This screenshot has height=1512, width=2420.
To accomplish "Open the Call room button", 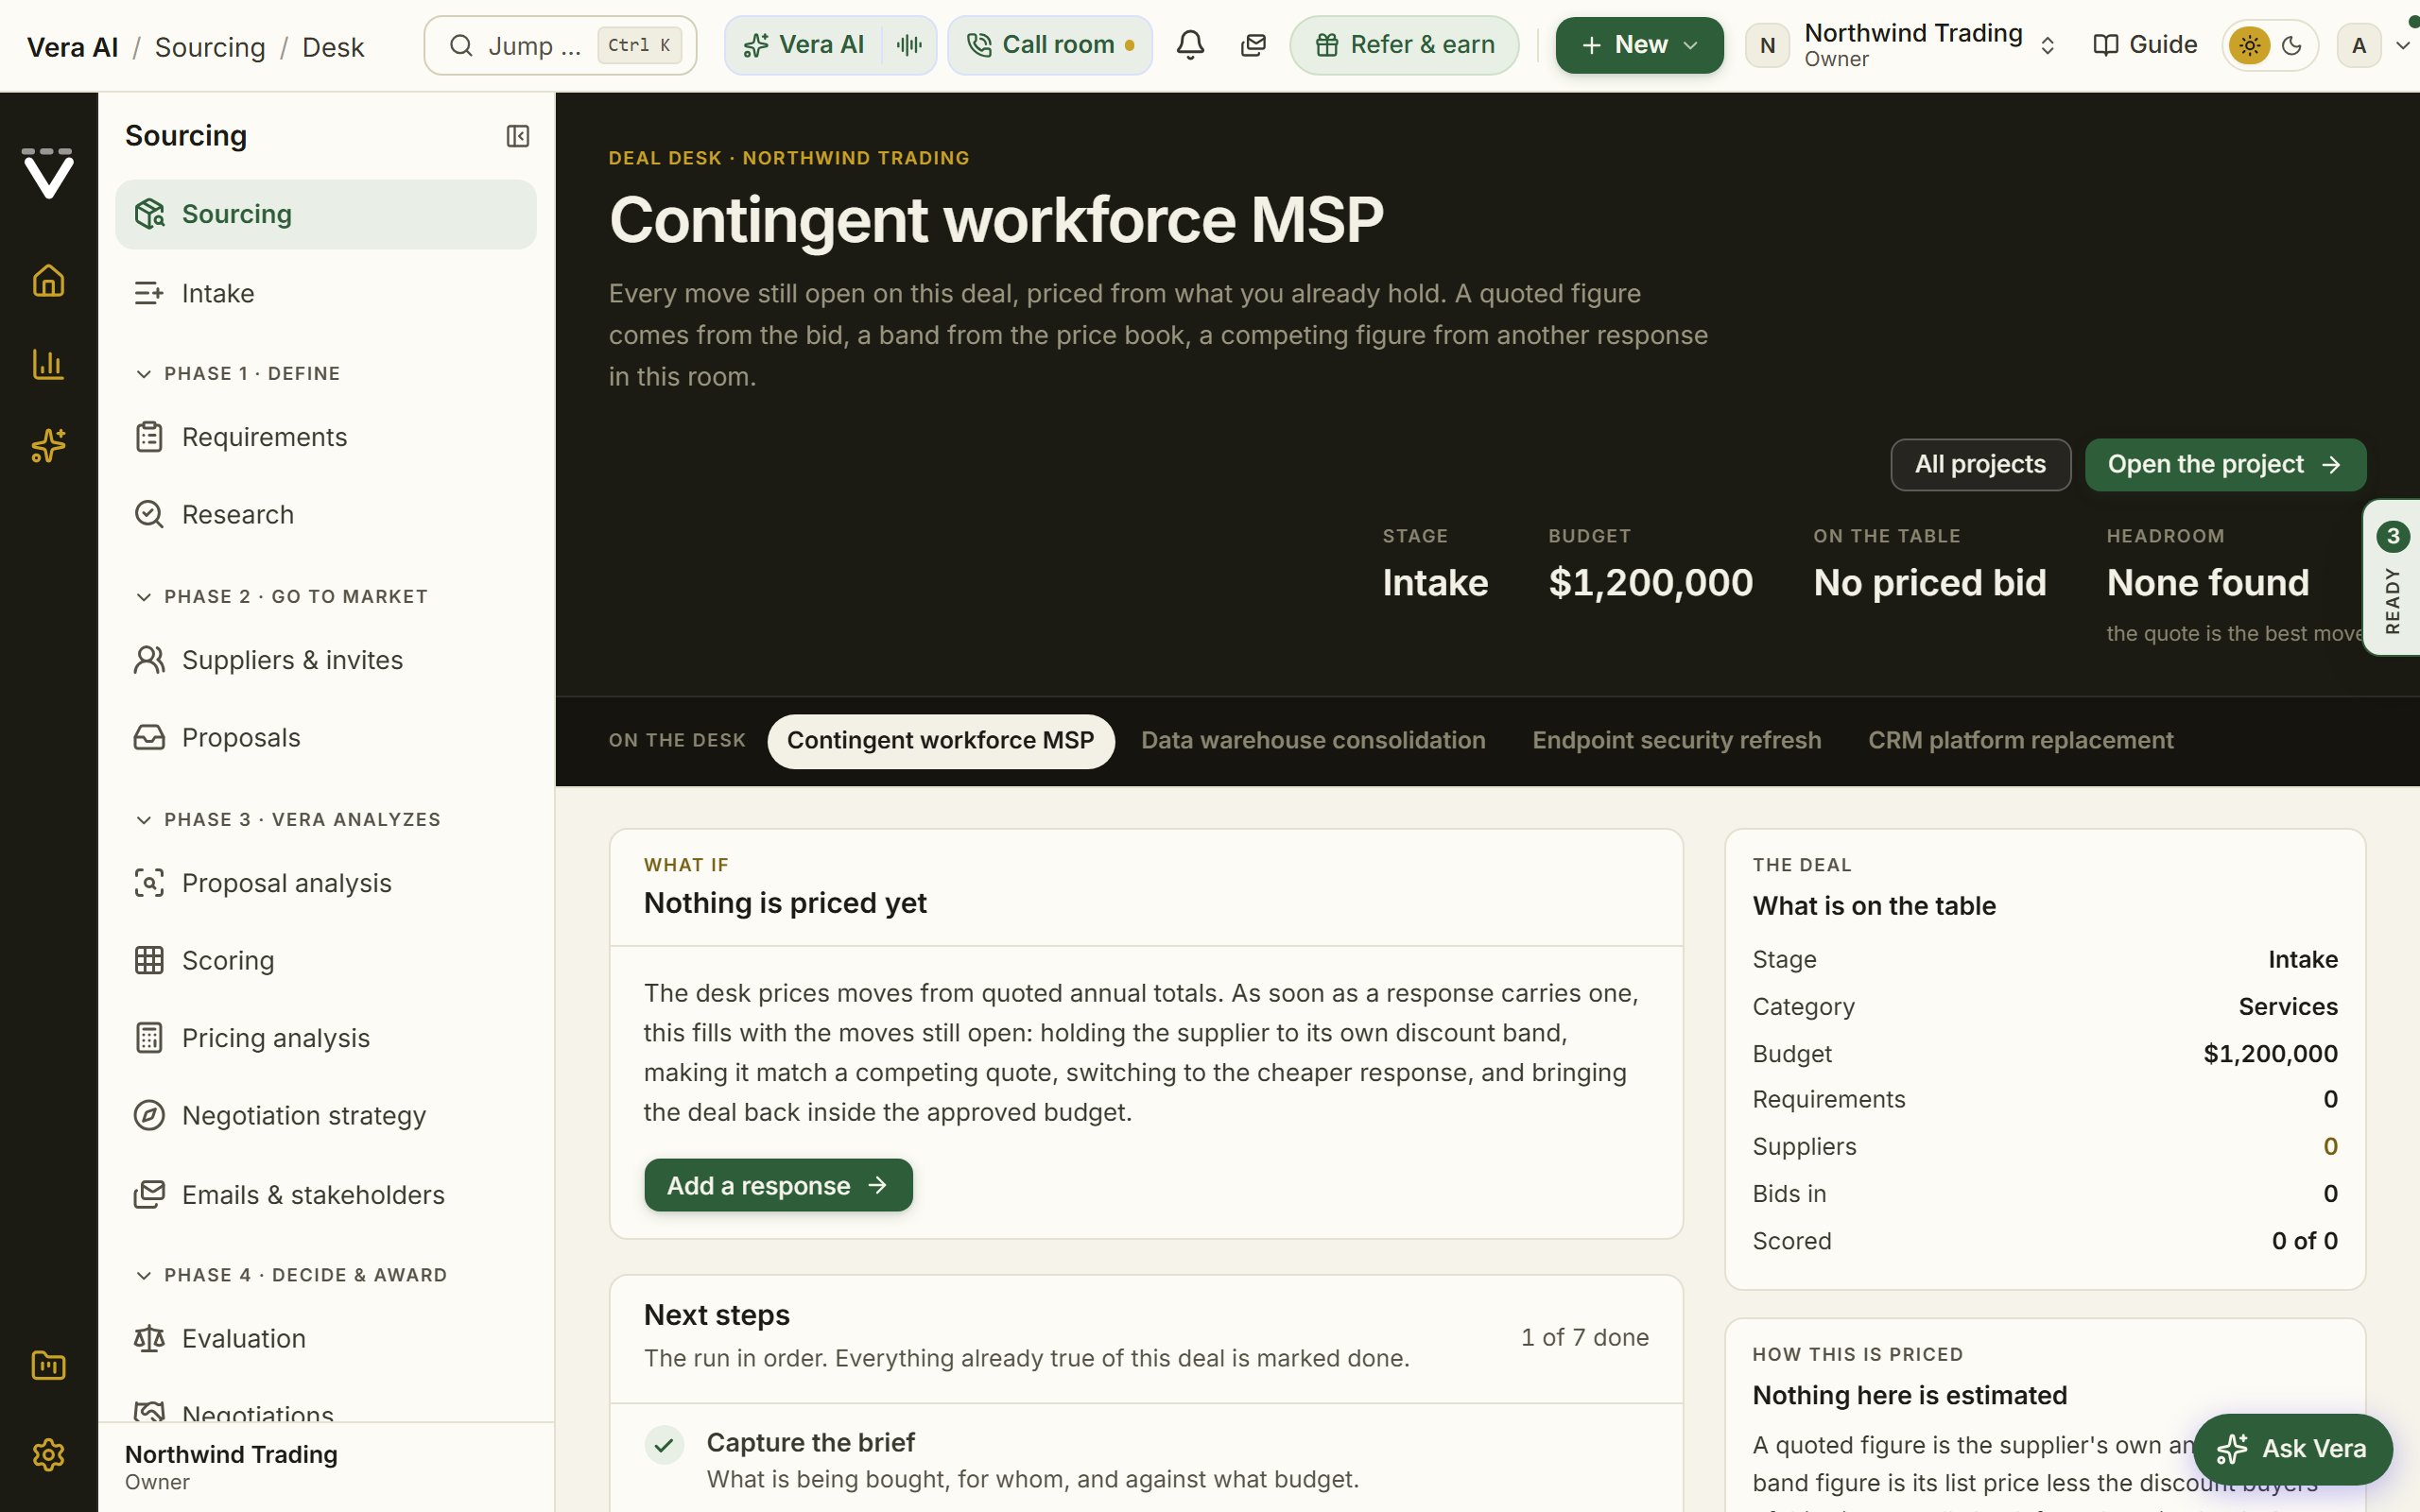I will click(1050, 45).
